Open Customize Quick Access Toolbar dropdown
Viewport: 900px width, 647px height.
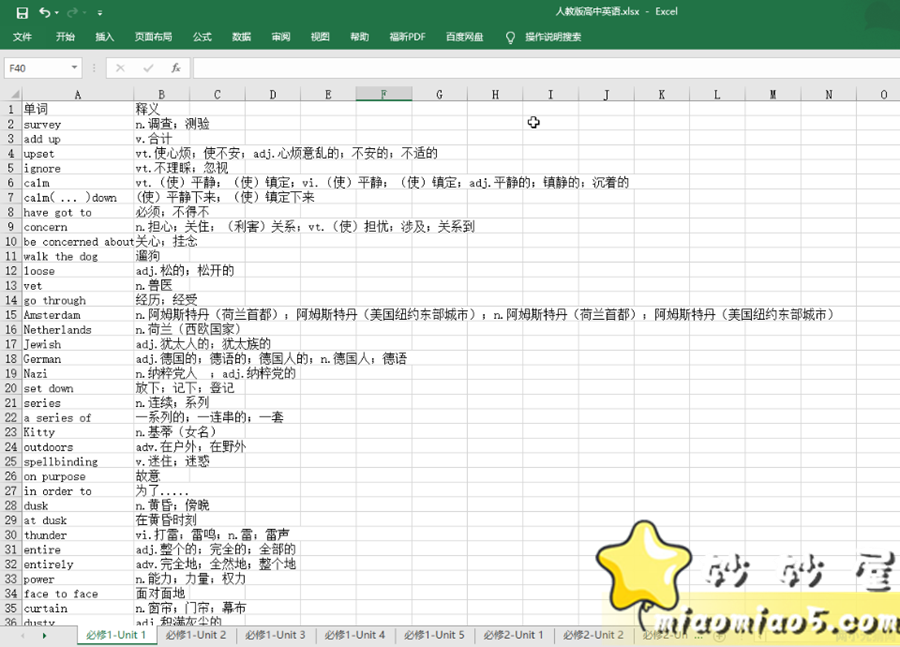click(x=98, y=13)
